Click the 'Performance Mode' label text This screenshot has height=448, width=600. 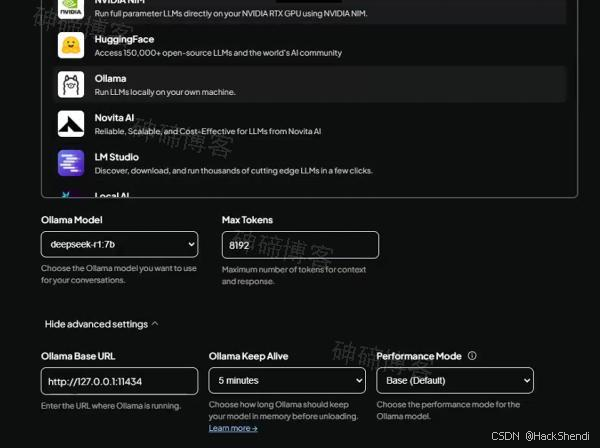click(419, 356)
